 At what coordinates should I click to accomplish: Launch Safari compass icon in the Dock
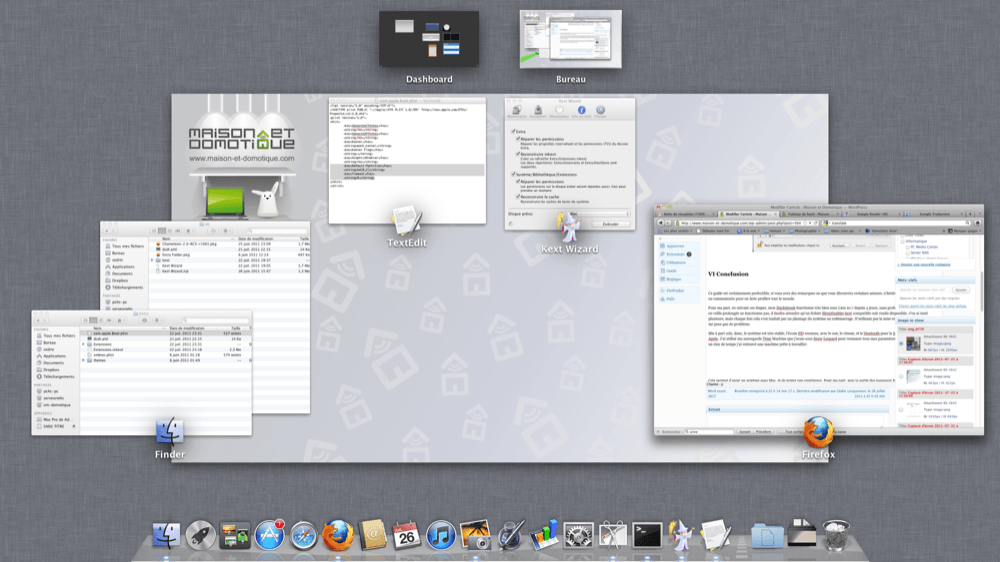304,535
